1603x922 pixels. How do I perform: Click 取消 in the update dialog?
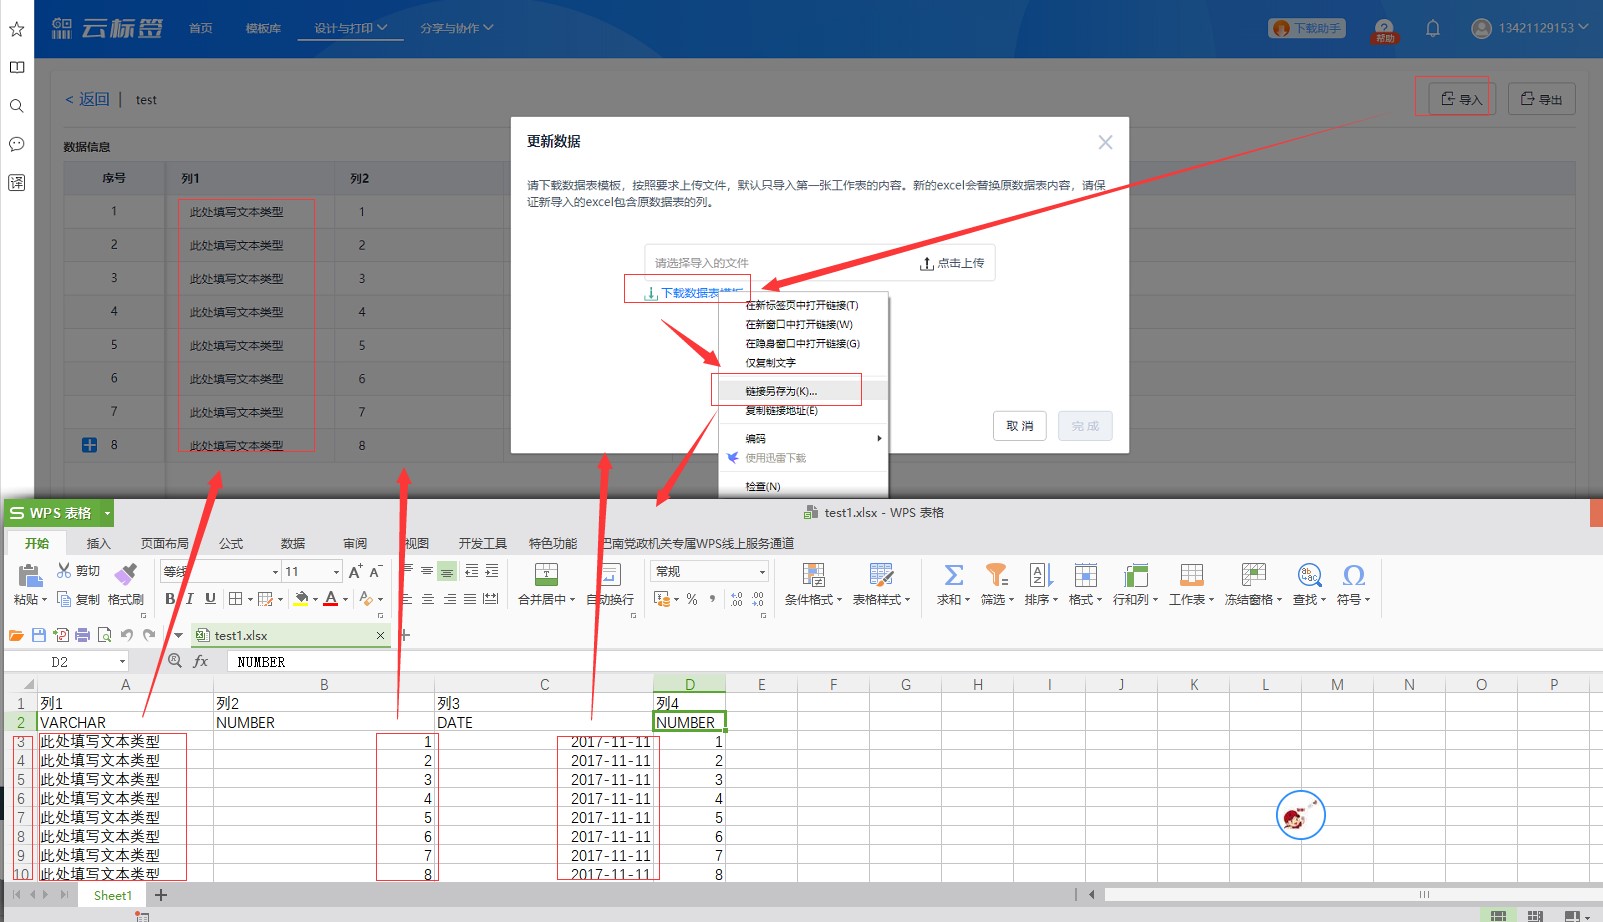[x=1020, y=426]
